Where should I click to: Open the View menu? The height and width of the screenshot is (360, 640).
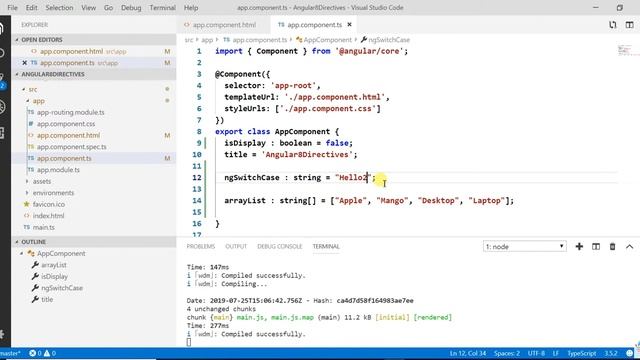pyautogui.click(x=88, y=8)
